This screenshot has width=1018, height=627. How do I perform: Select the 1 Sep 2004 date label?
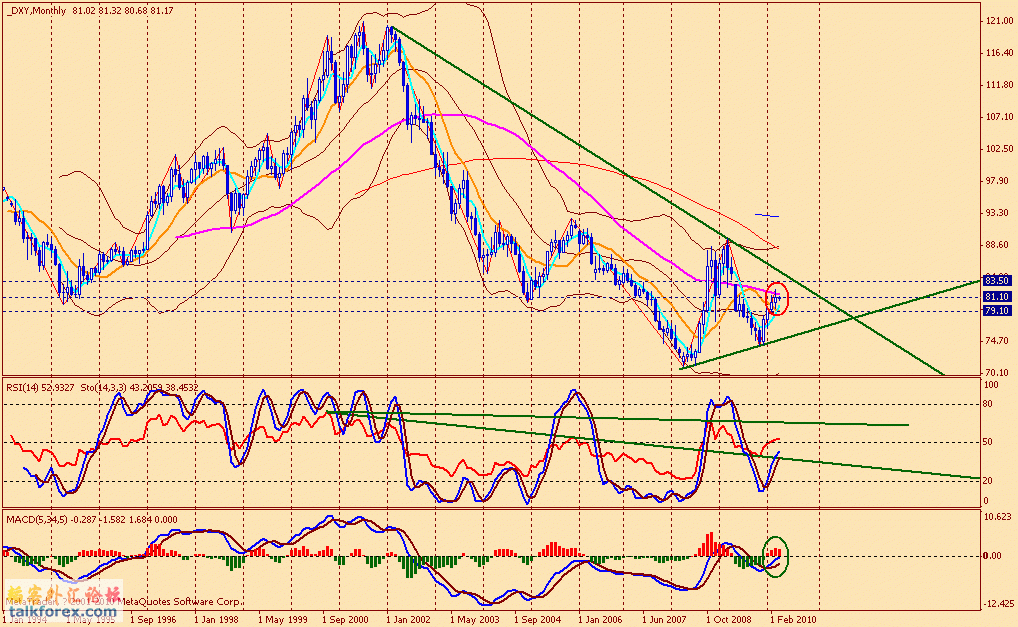538,619
